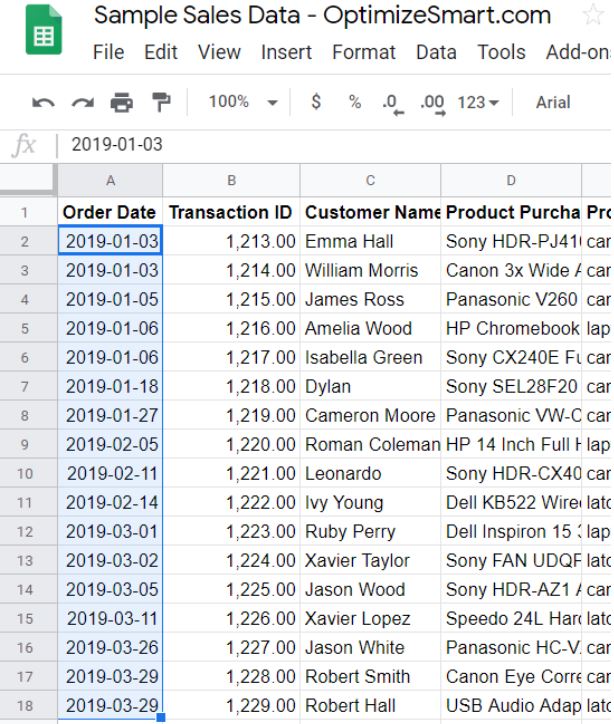Decrease decimal places icon
The image size is (614, 724).
pos(393,103)
